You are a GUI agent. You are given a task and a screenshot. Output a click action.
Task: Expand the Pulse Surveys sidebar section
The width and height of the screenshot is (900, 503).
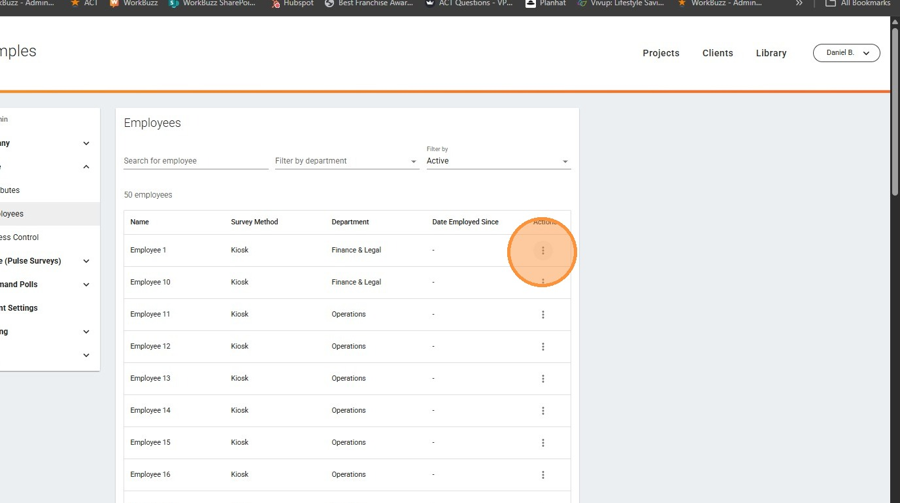(x=86, y=261)
